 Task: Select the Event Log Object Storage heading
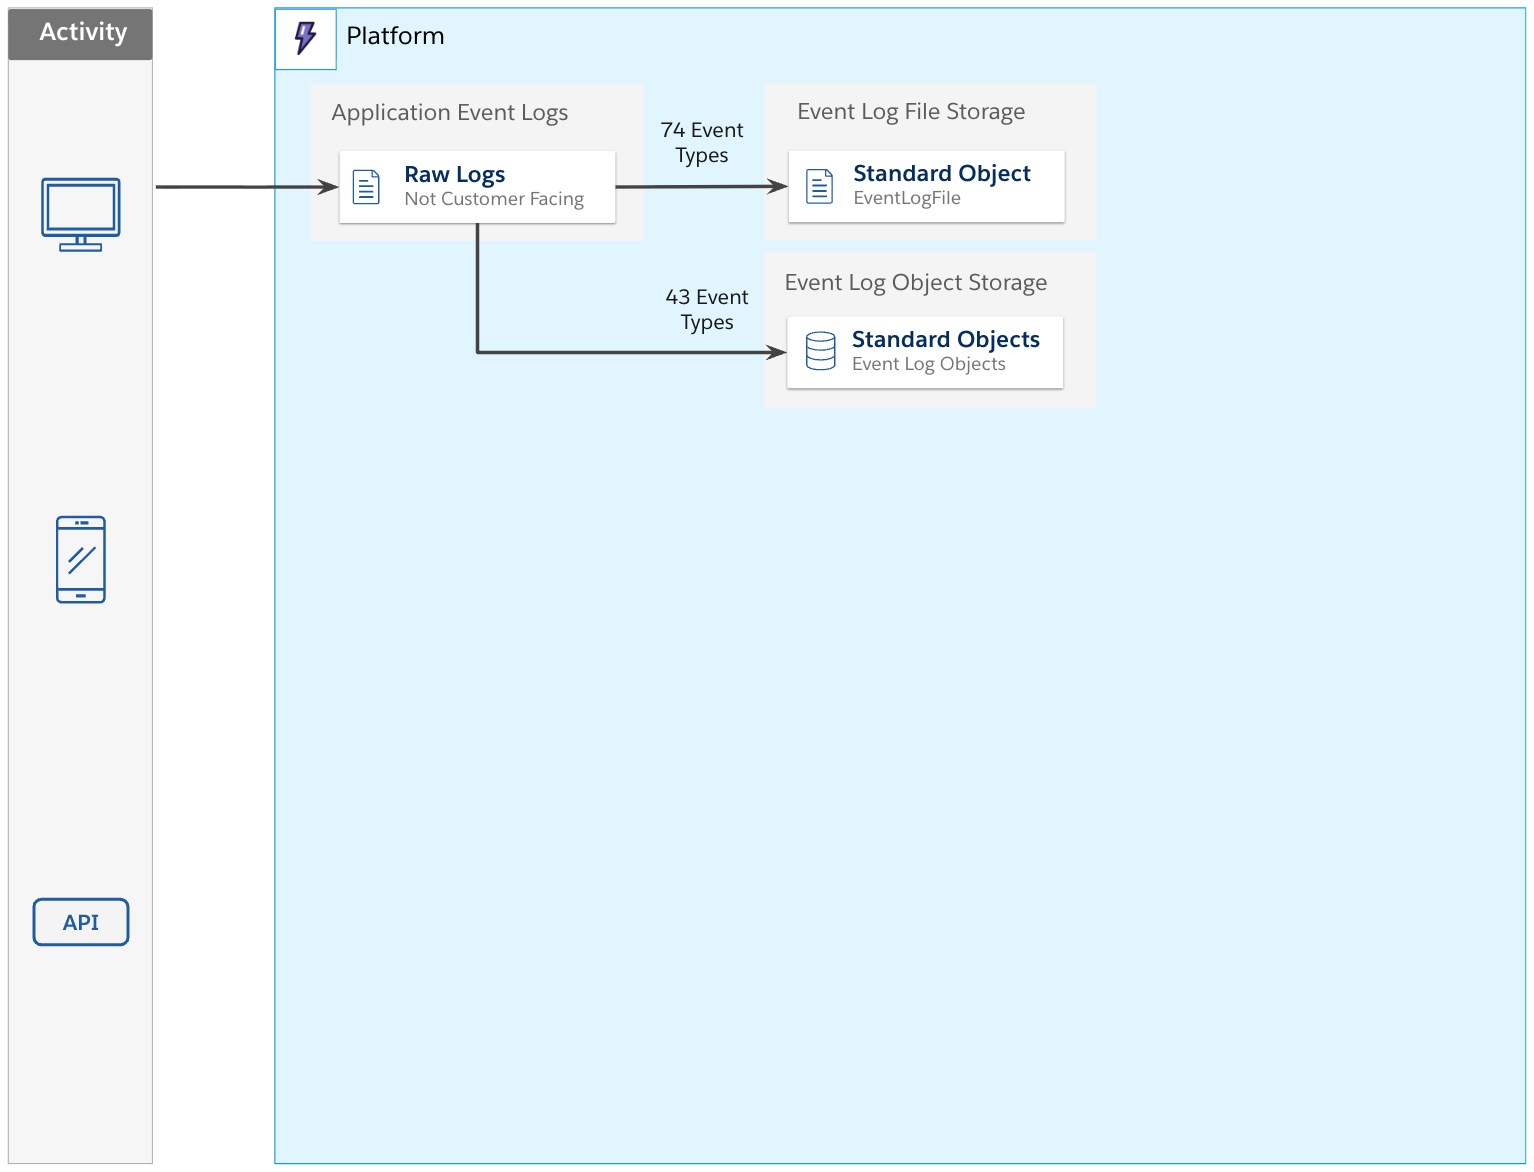point(915,282)
